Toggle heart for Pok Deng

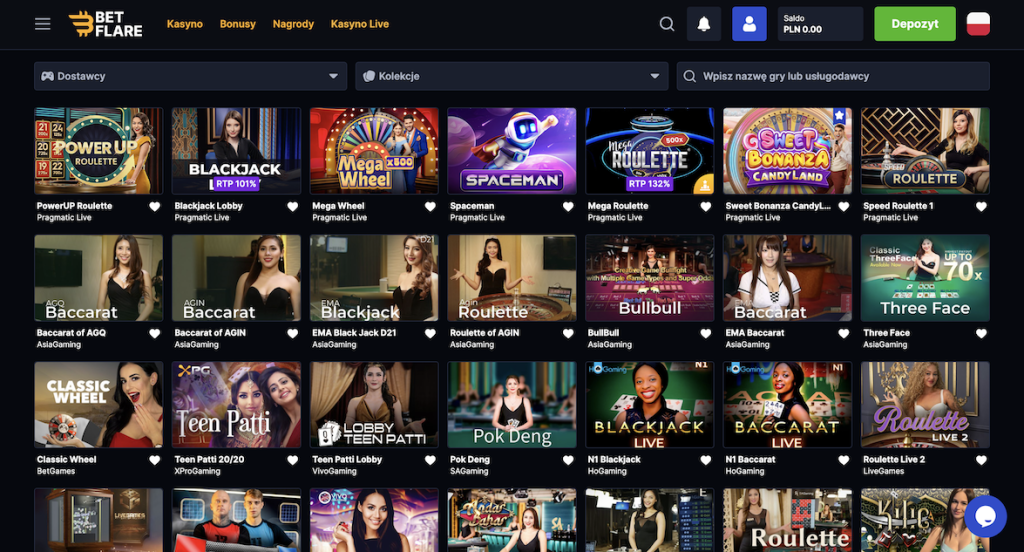(x=568, y=460)
